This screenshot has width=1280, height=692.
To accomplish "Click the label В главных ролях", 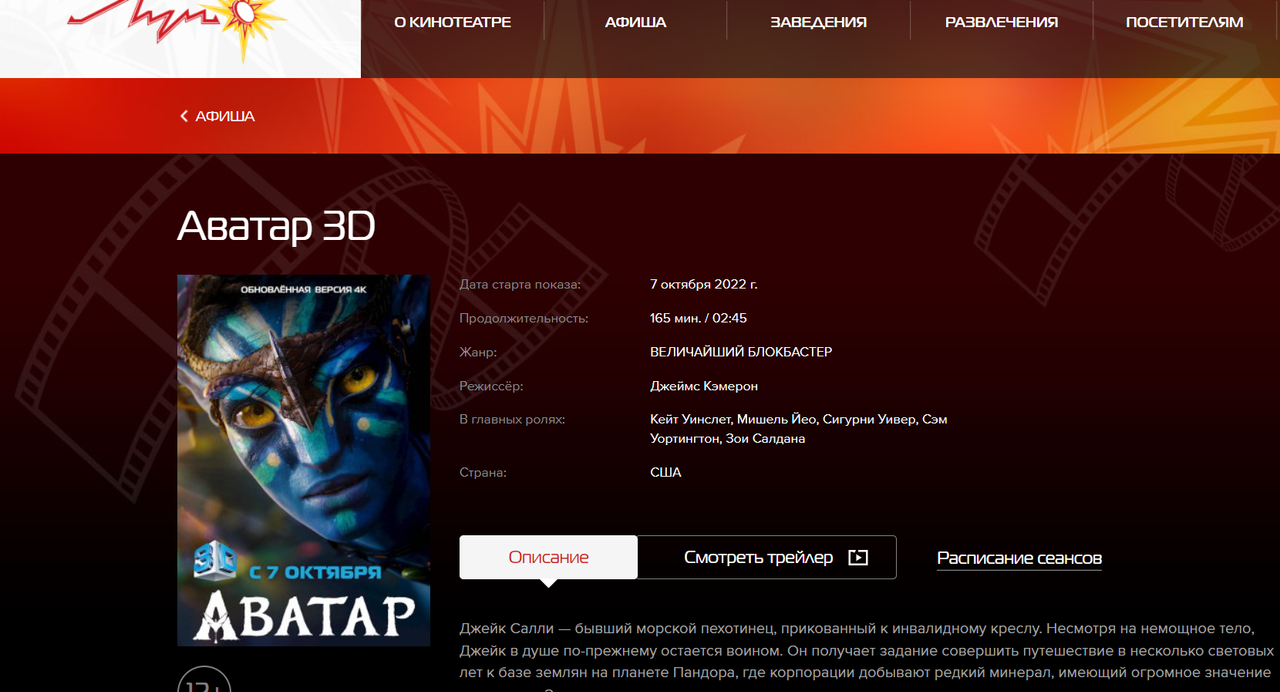I will tap(512, 419).
